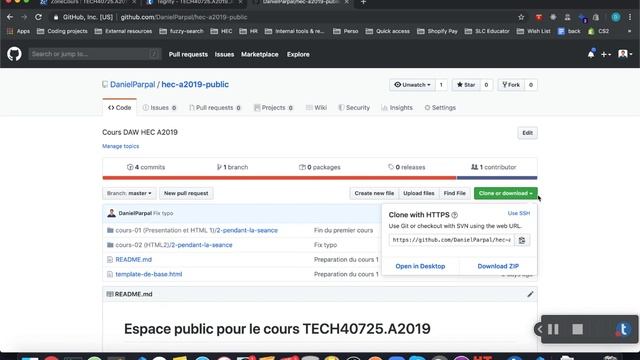Image resolution: width=640 pixels, height=360 pixels.
Task: Copy clone URL to clipboard
Action: (522, 240)
